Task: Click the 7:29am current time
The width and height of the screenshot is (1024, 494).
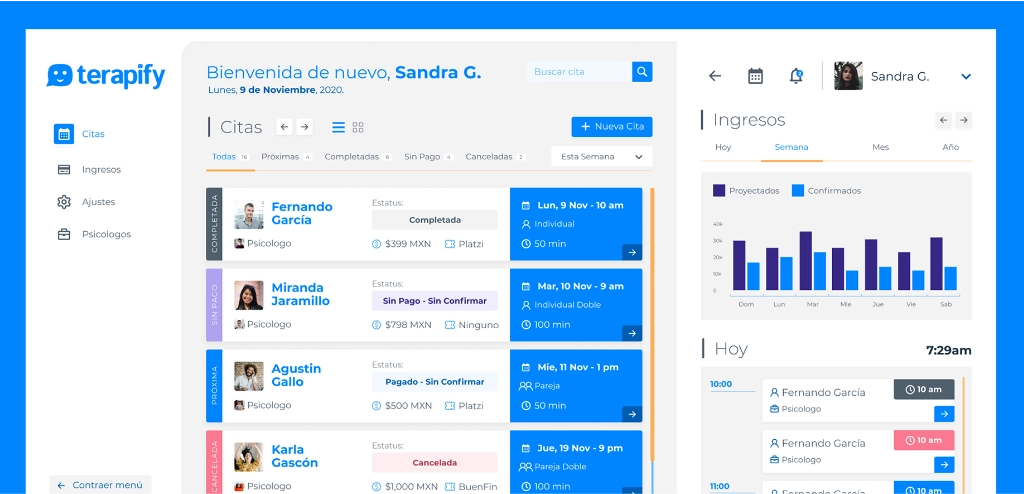Action: click(948, 350)
